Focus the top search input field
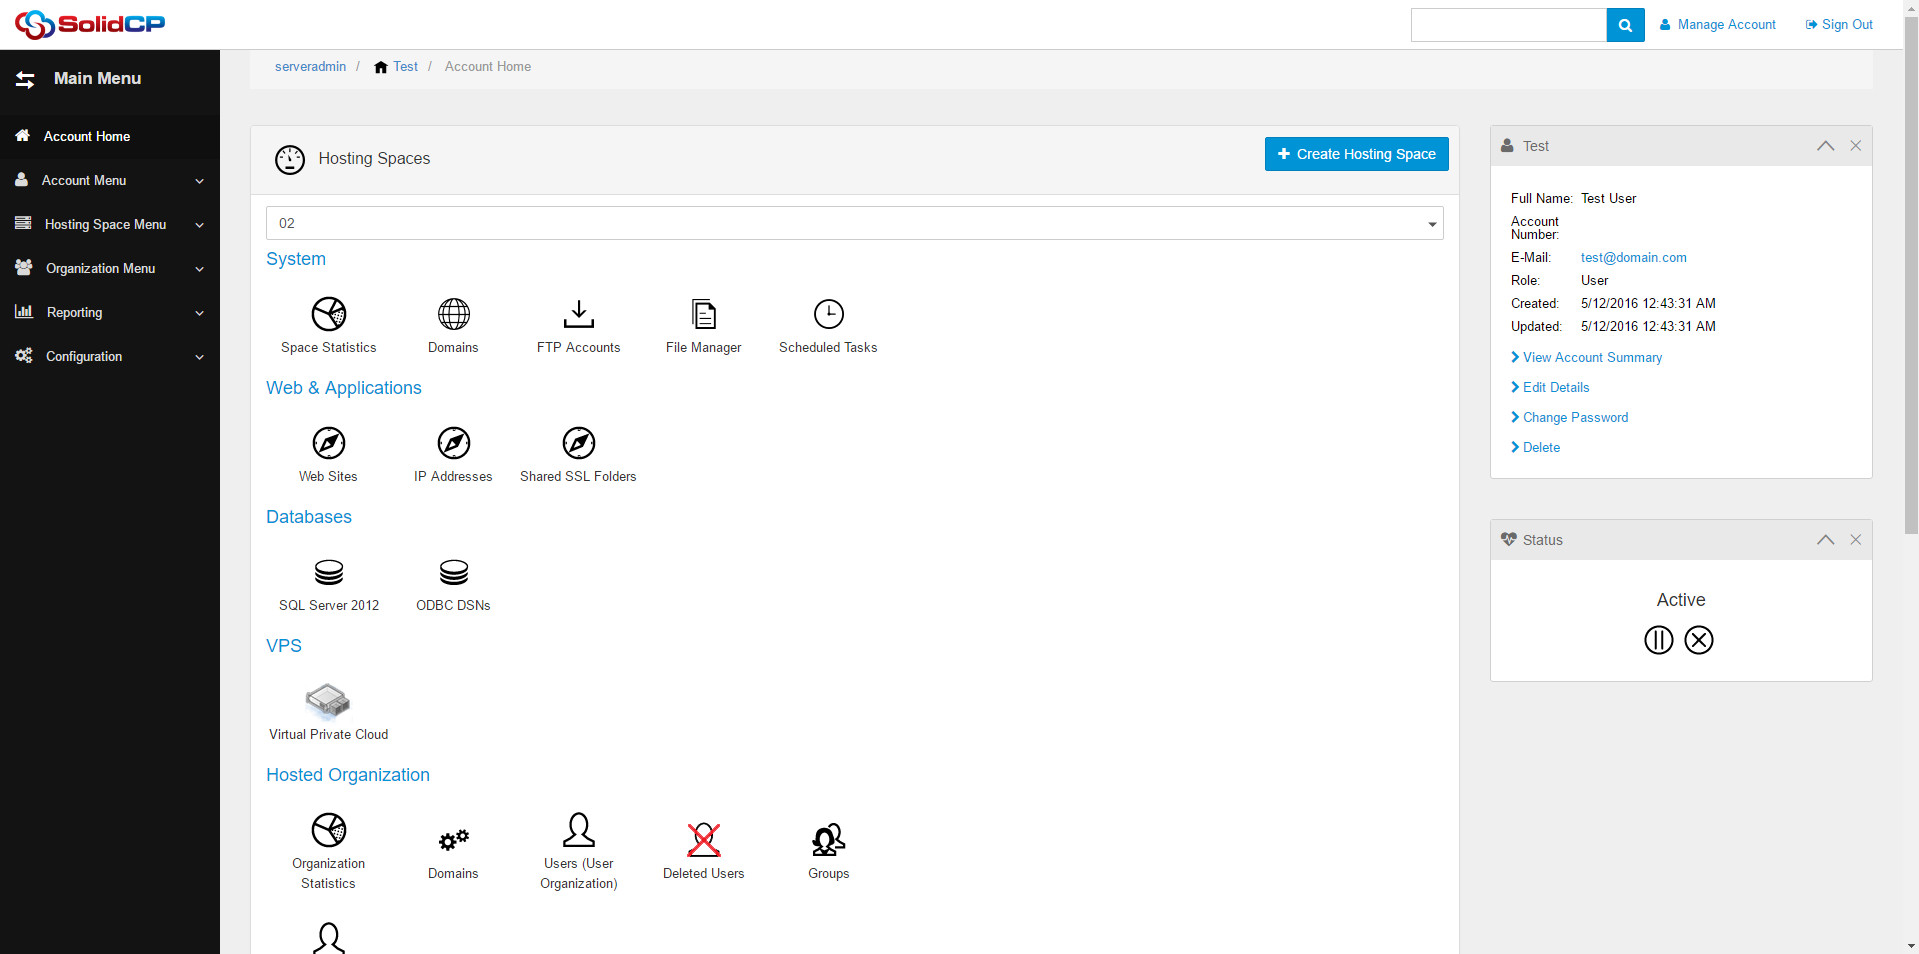The height and width of the screenshot is (954, 1919). [x=1509, y=25]
